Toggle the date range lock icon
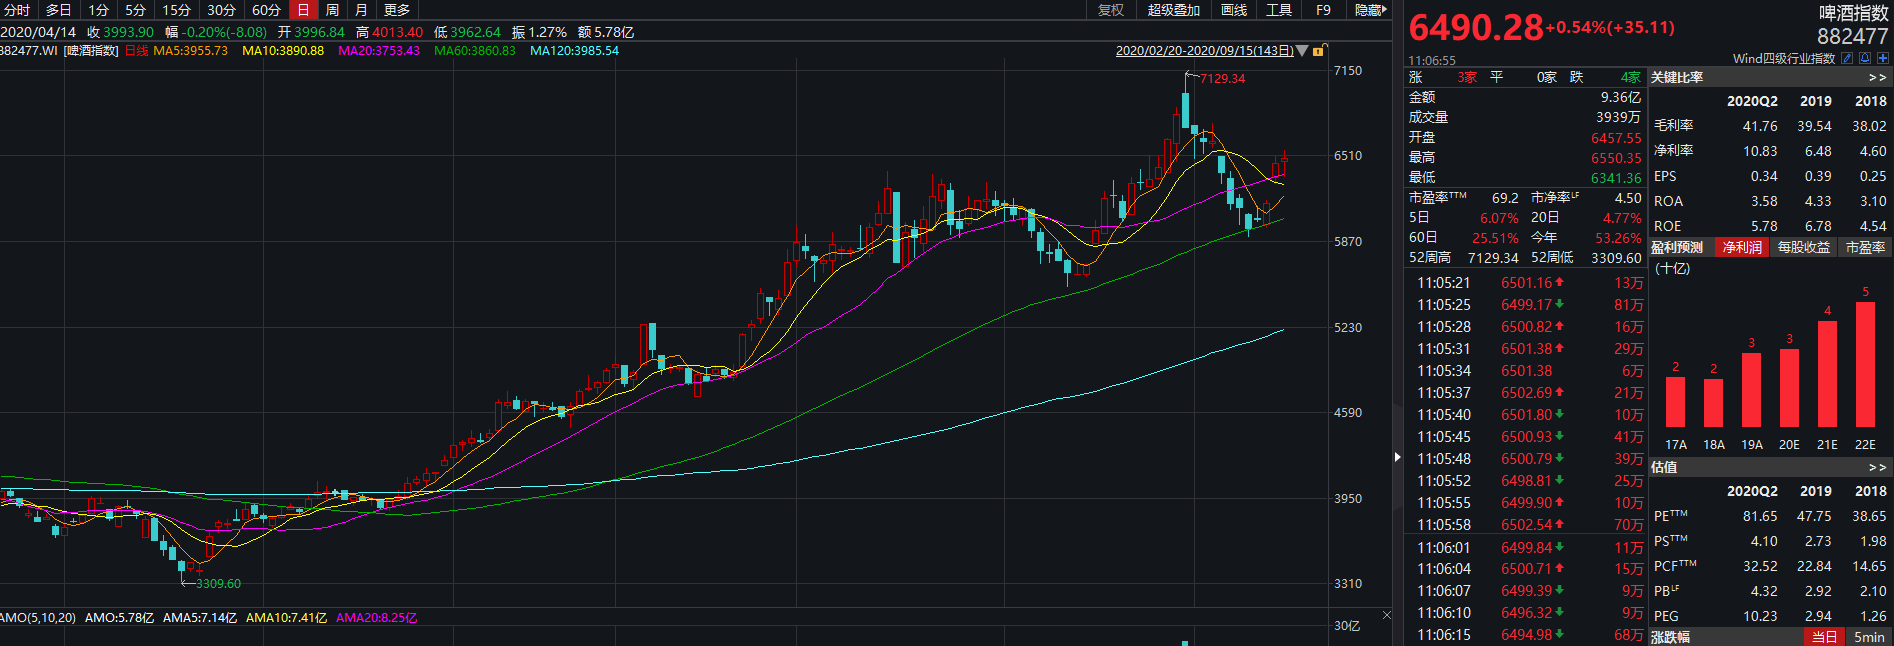1894x646 pixels. point(1318,50)
